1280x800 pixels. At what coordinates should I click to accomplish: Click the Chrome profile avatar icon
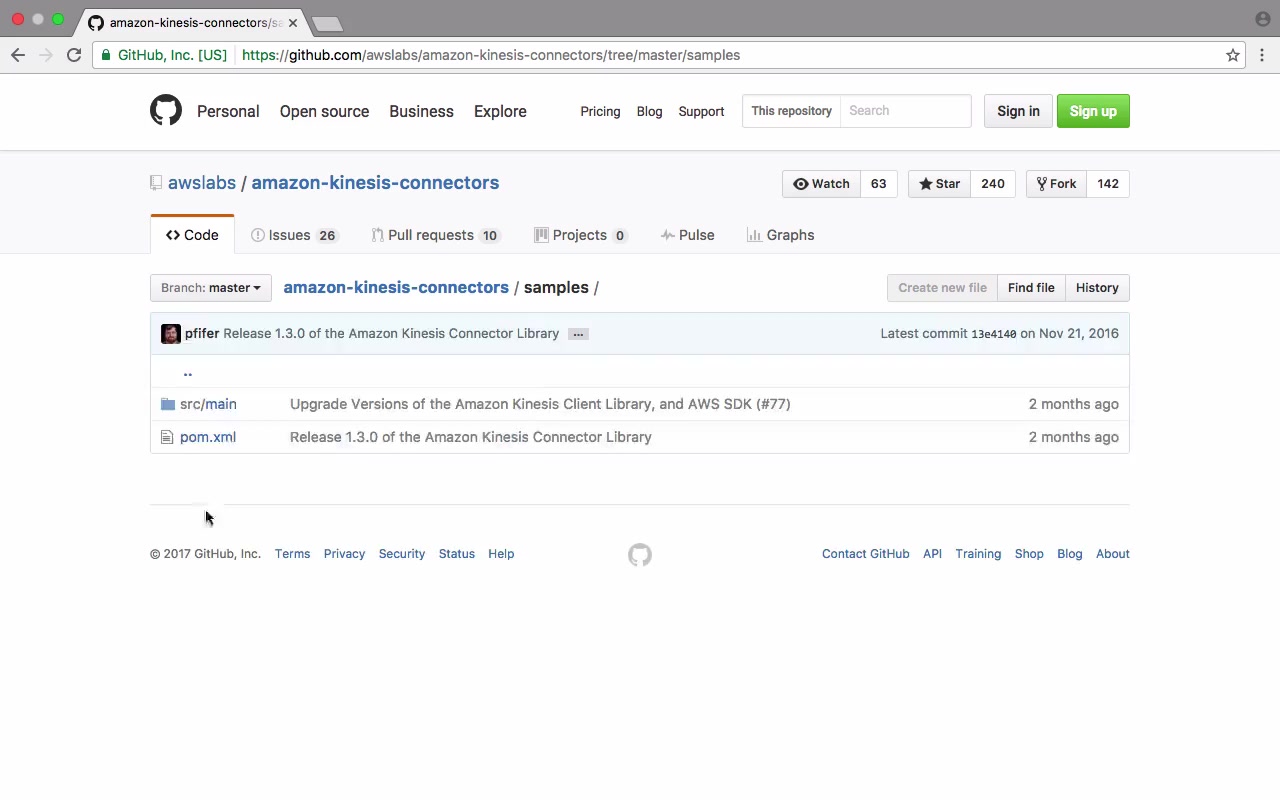1262,19
